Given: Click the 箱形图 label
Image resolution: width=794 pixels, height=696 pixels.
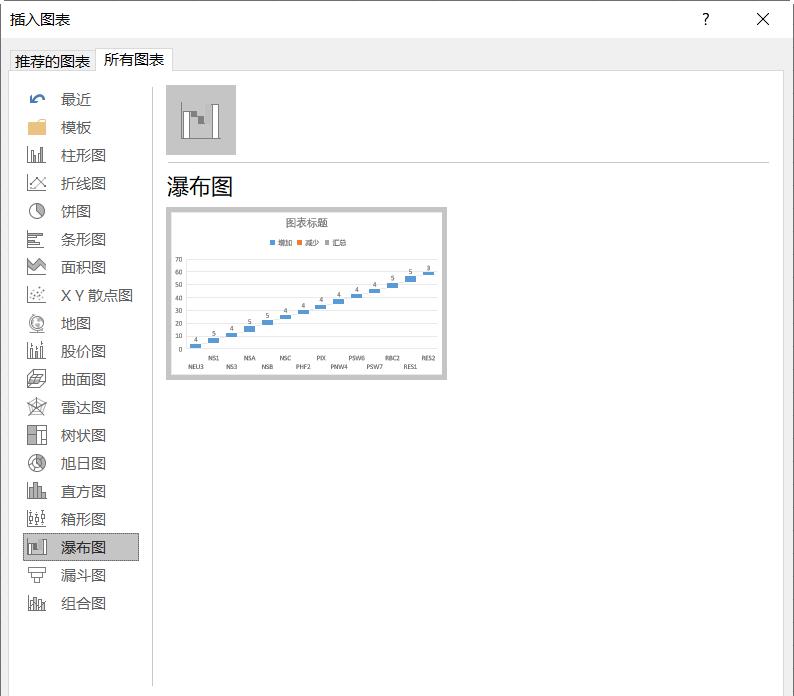Looking at the screenshot, I should (x=84, y=519).
